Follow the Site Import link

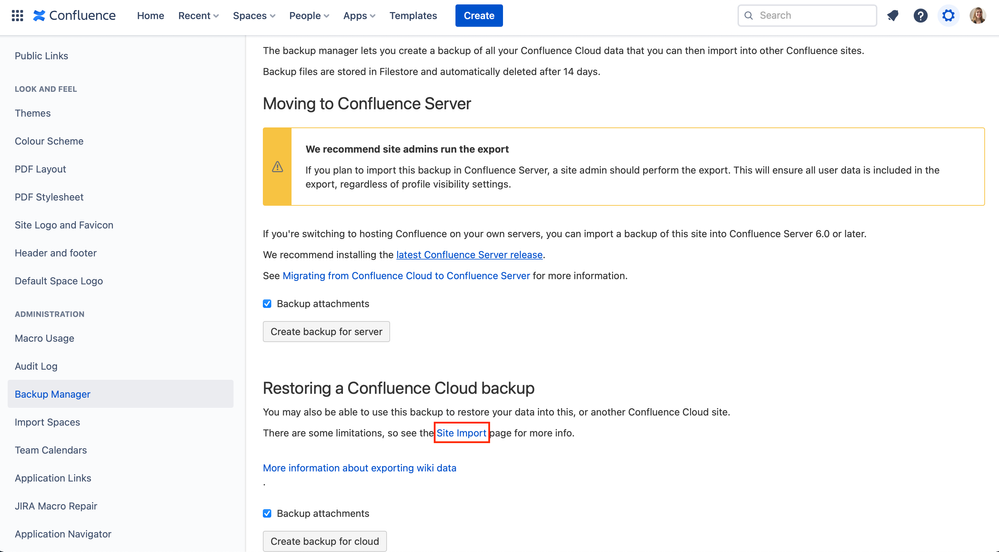[x=461, y=433]
